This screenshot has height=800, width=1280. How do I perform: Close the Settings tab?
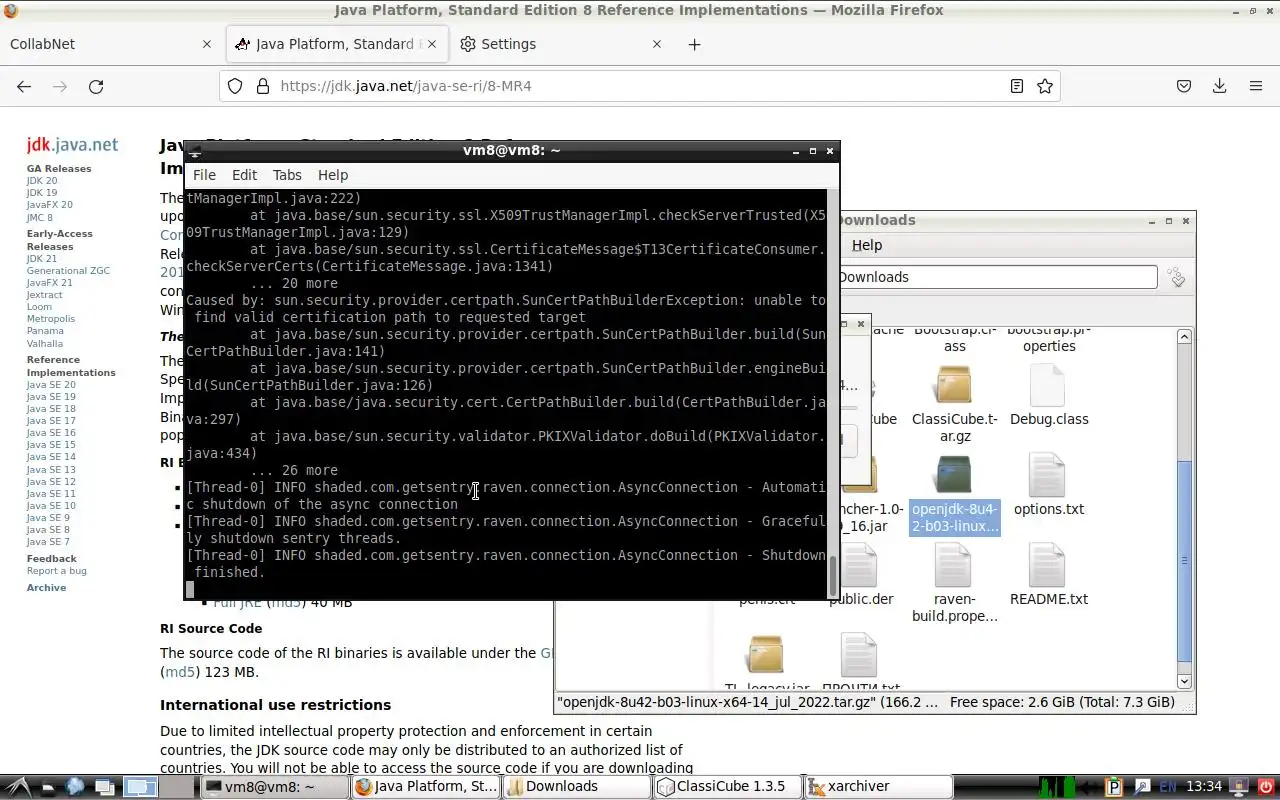pyautogui.click(x=657, y=44)
